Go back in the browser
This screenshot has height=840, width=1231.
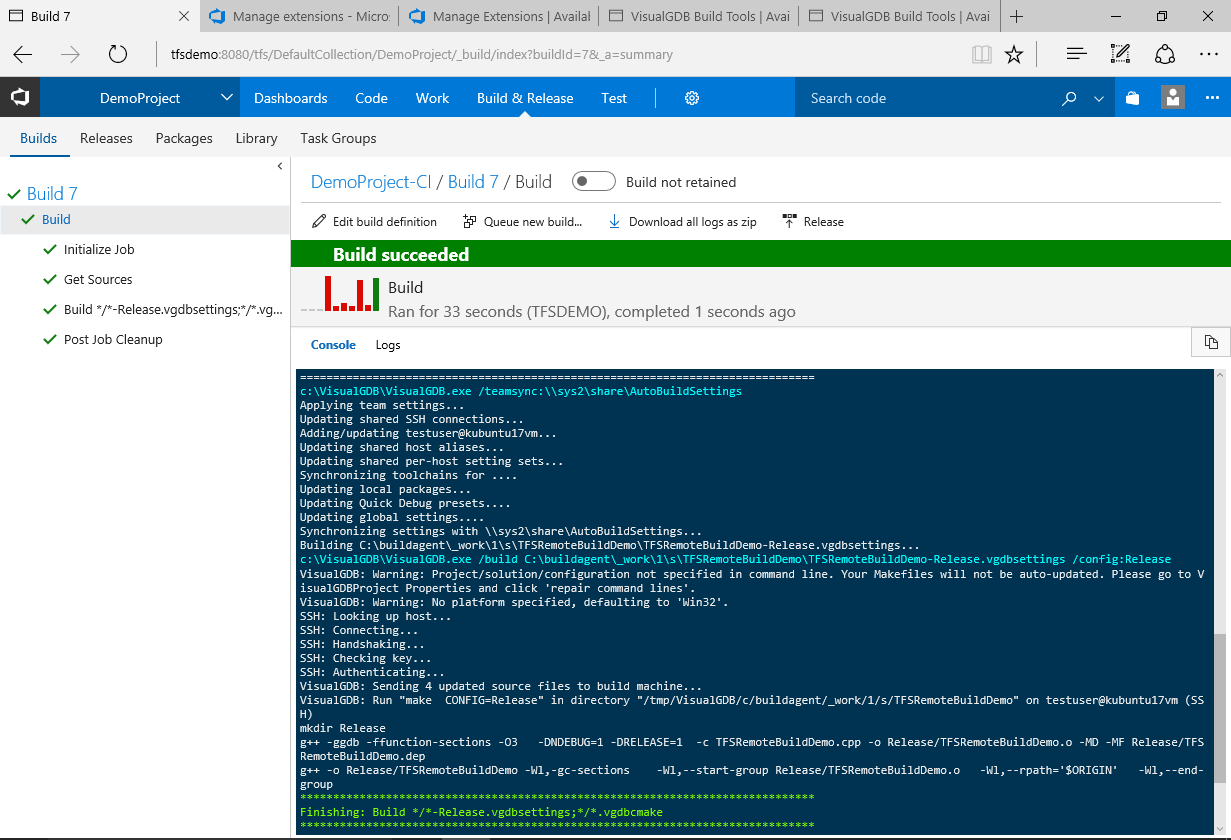(23, 55)
